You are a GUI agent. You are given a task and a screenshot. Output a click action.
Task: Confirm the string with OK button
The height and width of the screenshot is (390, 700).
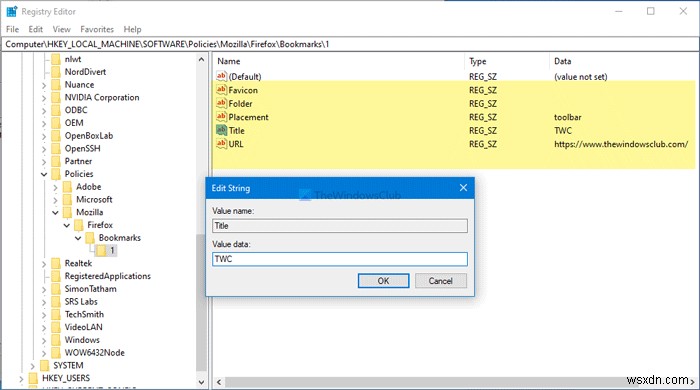tap(383, 281)
